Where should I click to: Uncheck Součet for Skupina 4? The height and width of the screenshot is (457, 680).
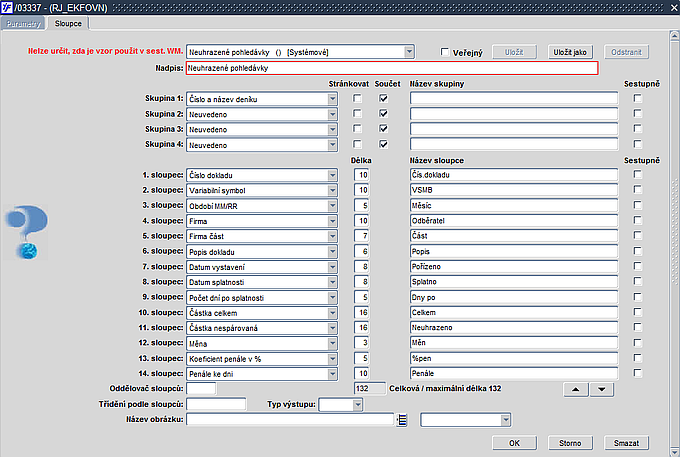(x=383, y=144)
